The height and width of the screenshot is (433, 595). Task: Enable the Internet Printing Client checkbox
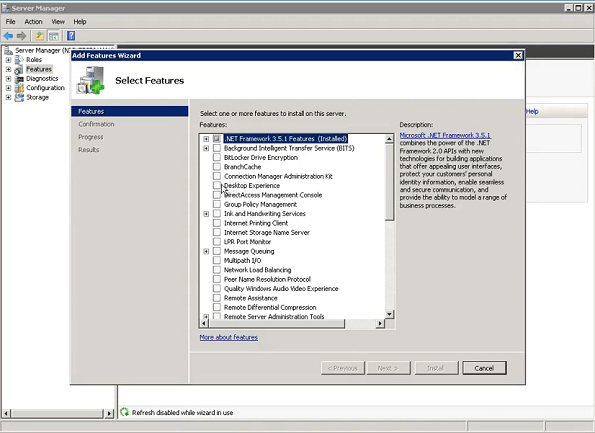tap(217, 223)
